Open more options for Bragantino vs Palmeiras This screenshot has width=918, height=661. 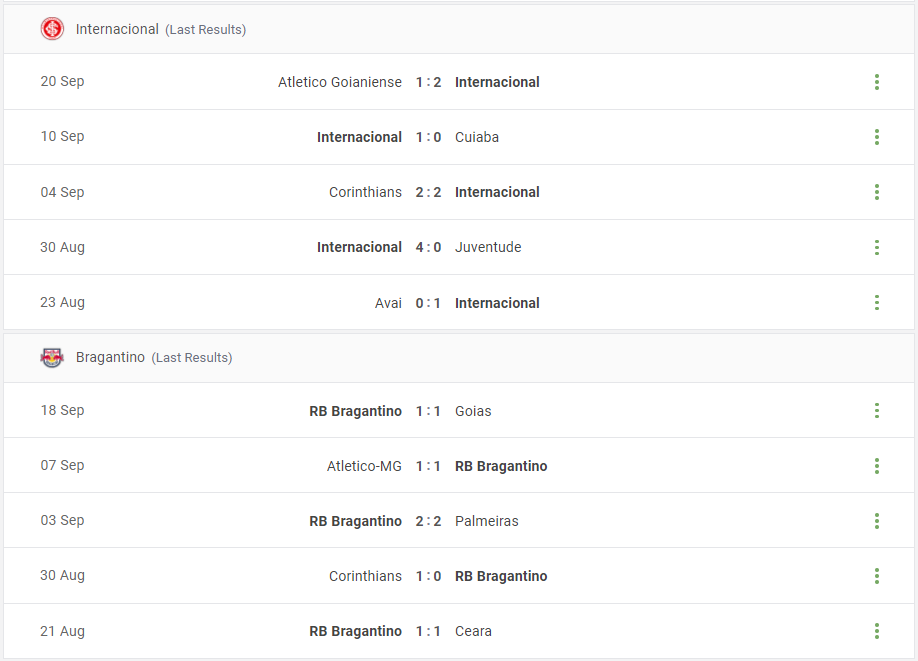(x=876, y=521)
